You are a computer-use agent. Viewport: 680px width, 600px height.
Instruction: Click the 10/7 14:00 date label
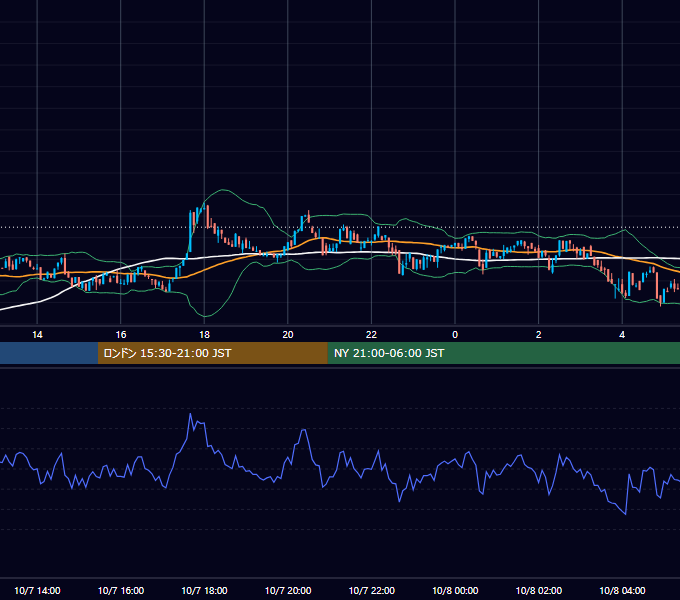[37, 590]
